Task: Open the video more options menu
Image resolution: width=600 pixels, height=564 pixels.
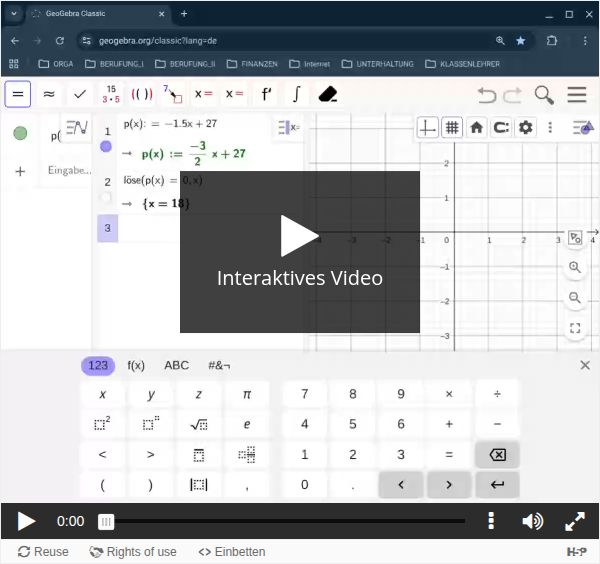Action: (x=491, y=521)
